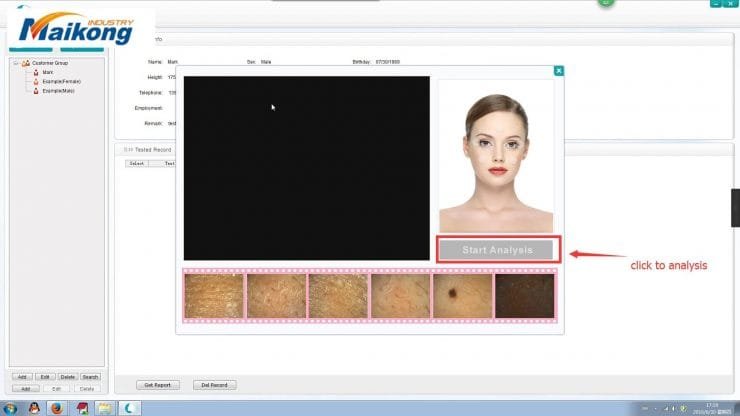Click the Del Record button
Image resolution: width=740 pixels, height=416 pixels.
pos(214,384)
